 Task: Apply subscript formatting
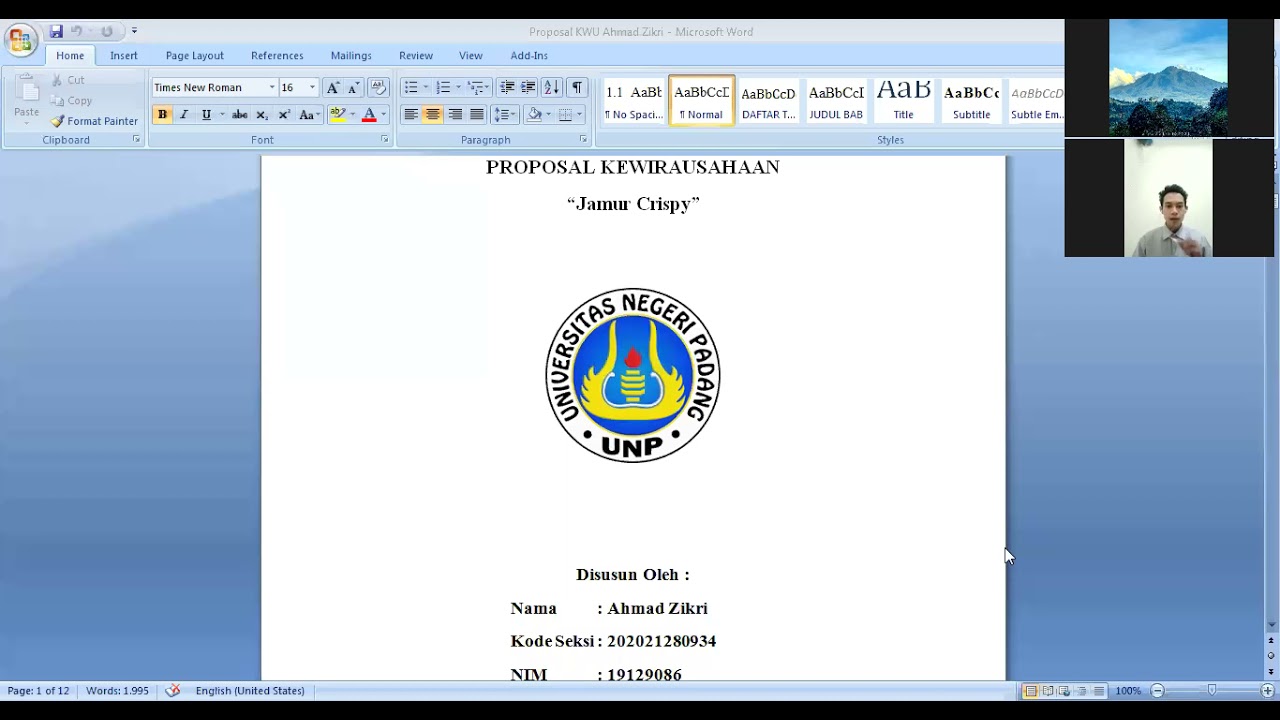pos(262,115)
